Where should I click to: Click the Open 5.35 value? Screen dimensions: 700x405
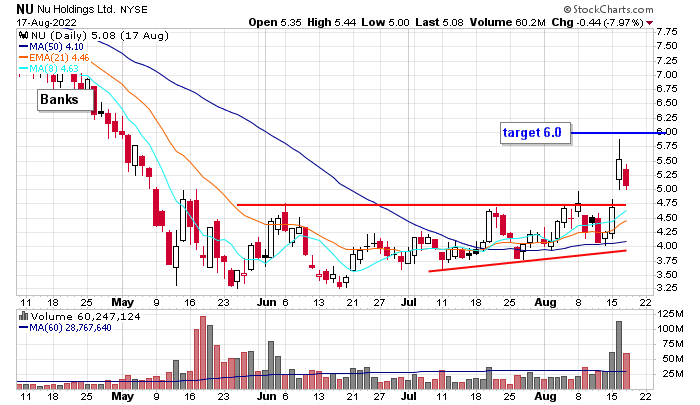coord(275,22)
